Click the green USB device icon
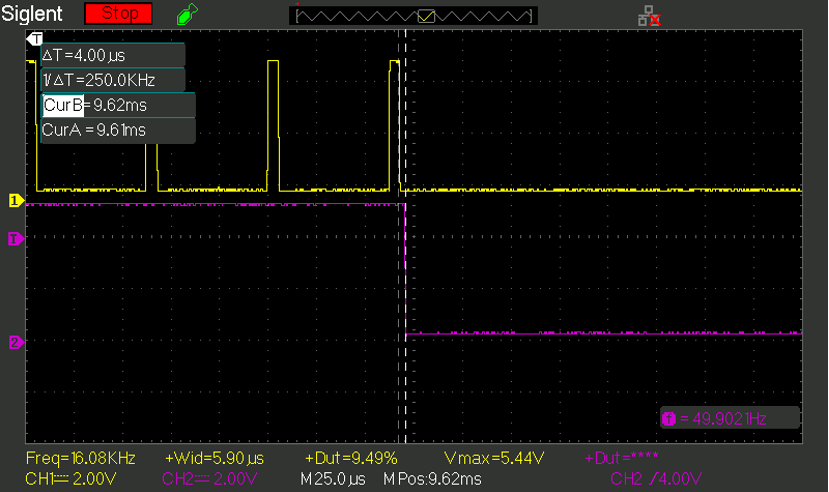829x492 pixels. (x=187, y=14)
